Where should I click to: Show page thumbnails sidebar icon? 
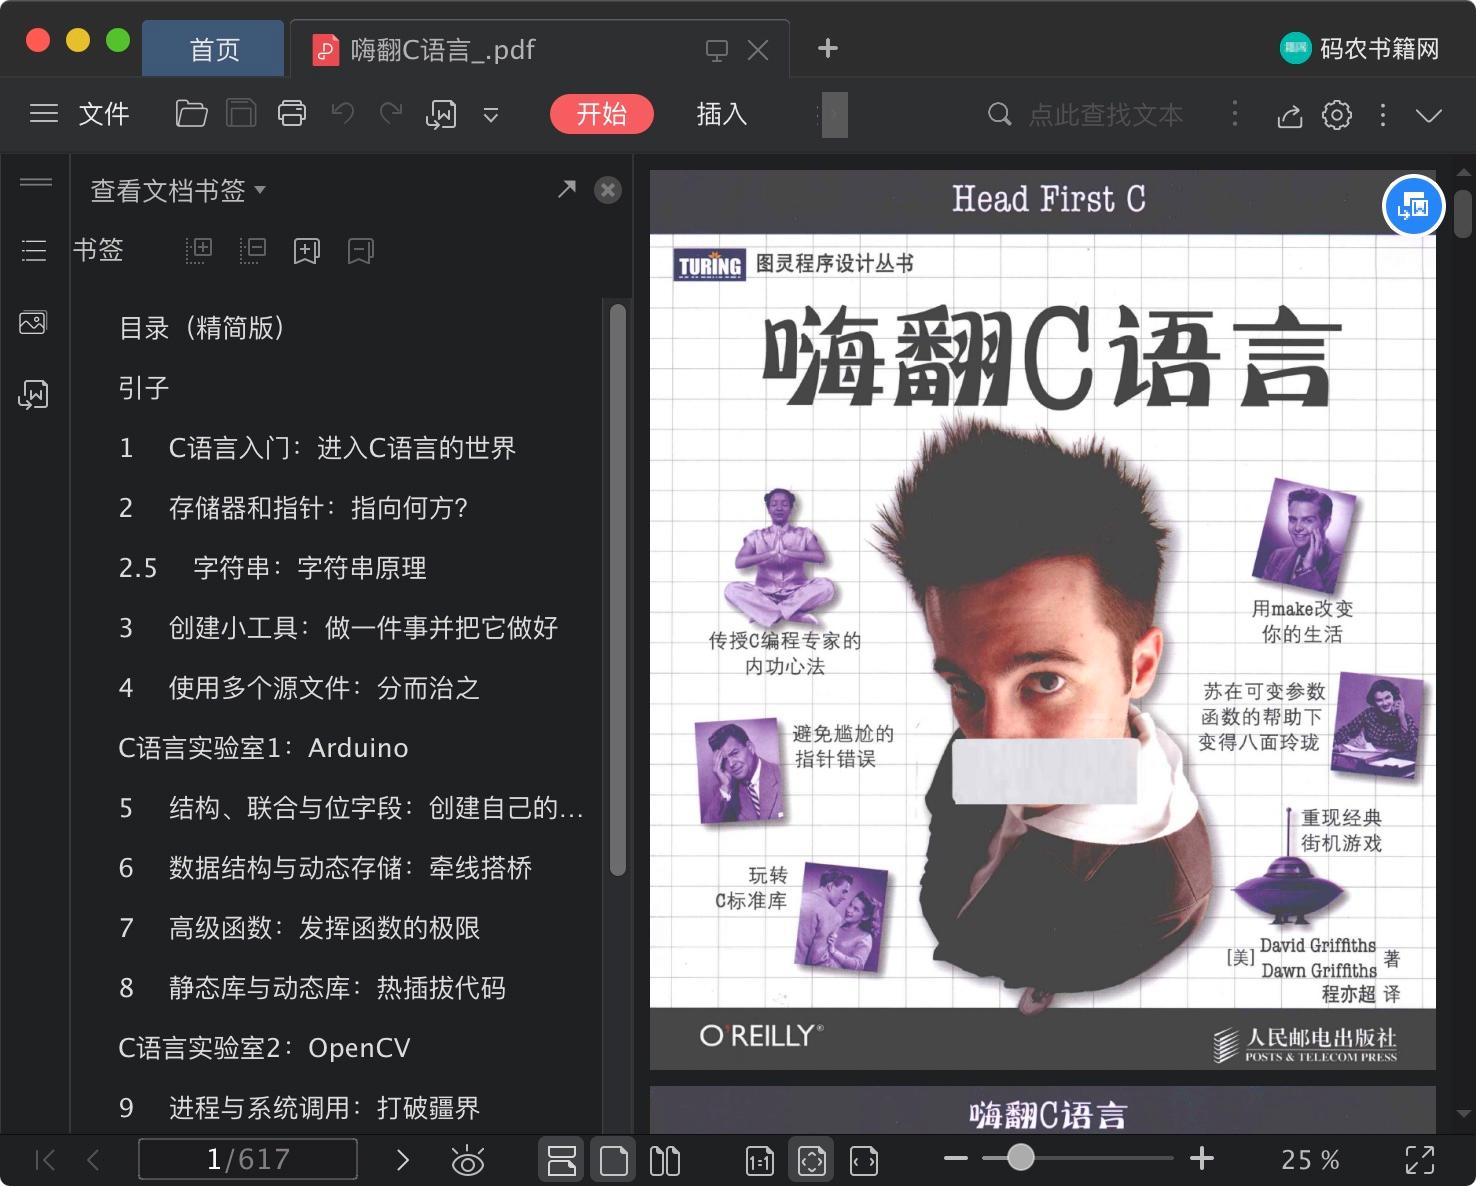pos(33,323)
